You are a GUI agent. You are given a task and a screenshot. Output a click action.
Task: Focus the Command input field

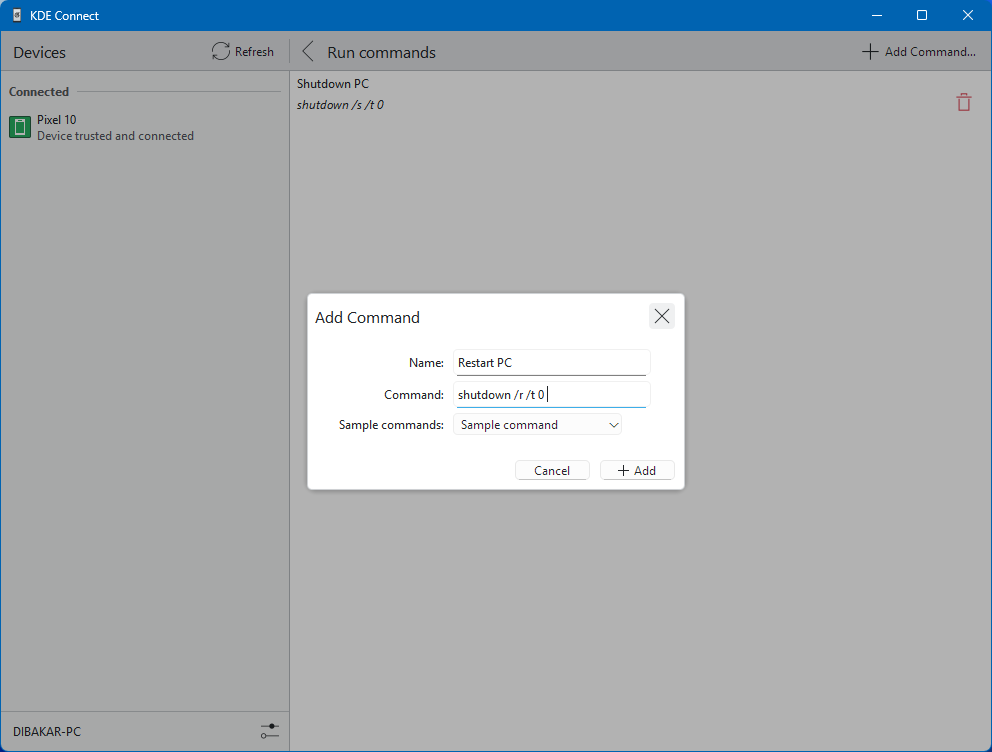[552, 395]
